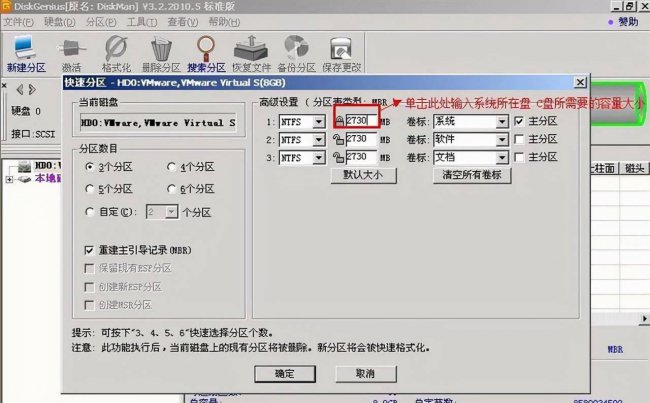The height and width of the screenshot is (403, 650).
Task: Click the New Partition (新建分区) toolbar icon
Action: tap(25, 53)
